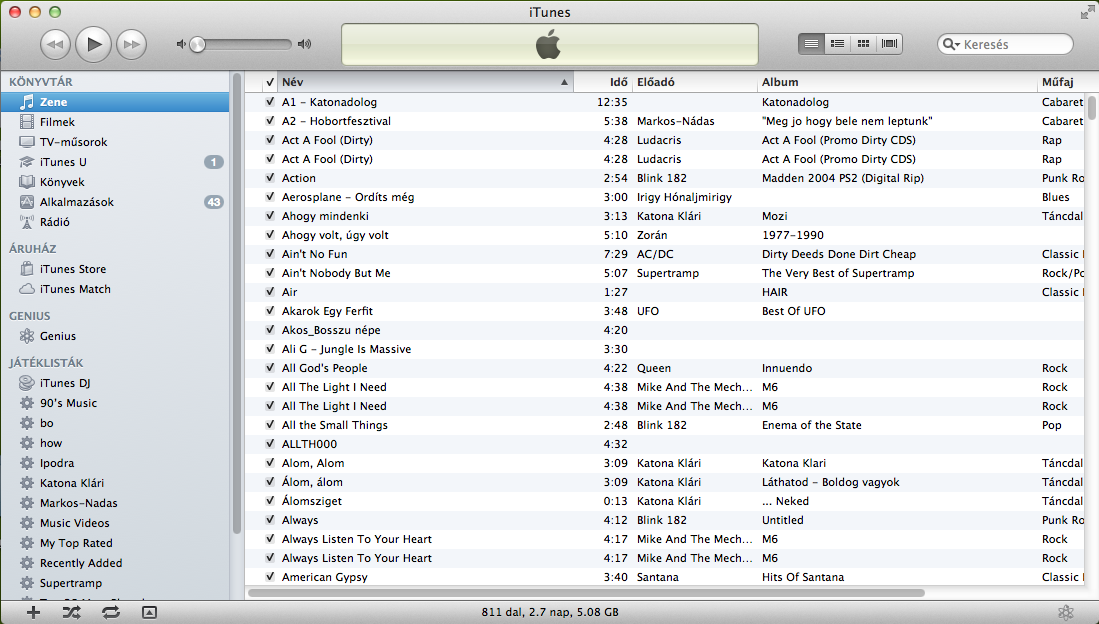Uncheck the Ahogy mindenki checkbox
Image resolution: width=1099 pixels, height=624 pixels.
click(270, 216)
